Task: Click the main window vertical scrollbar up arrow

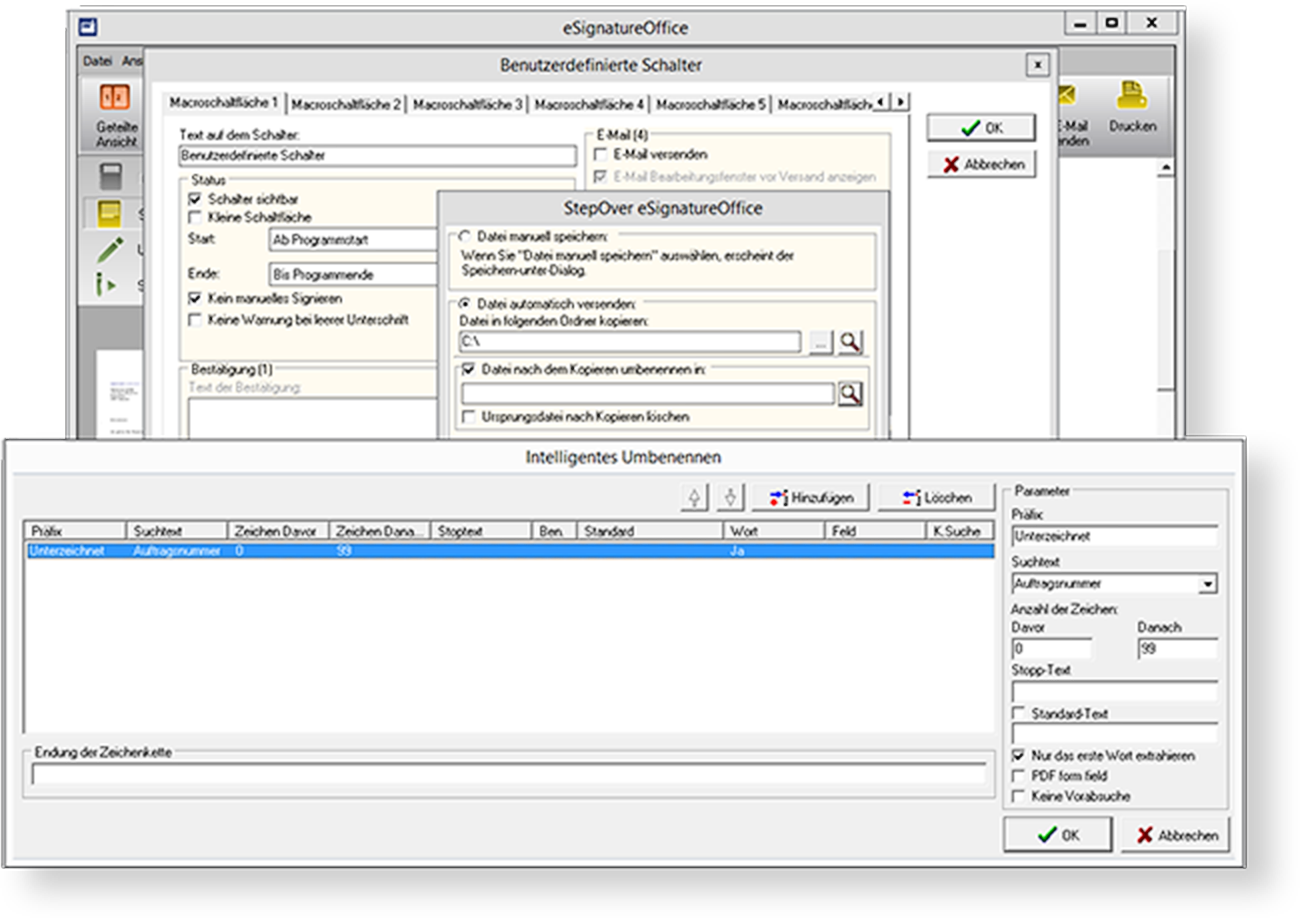Action: coord(1165,168)
